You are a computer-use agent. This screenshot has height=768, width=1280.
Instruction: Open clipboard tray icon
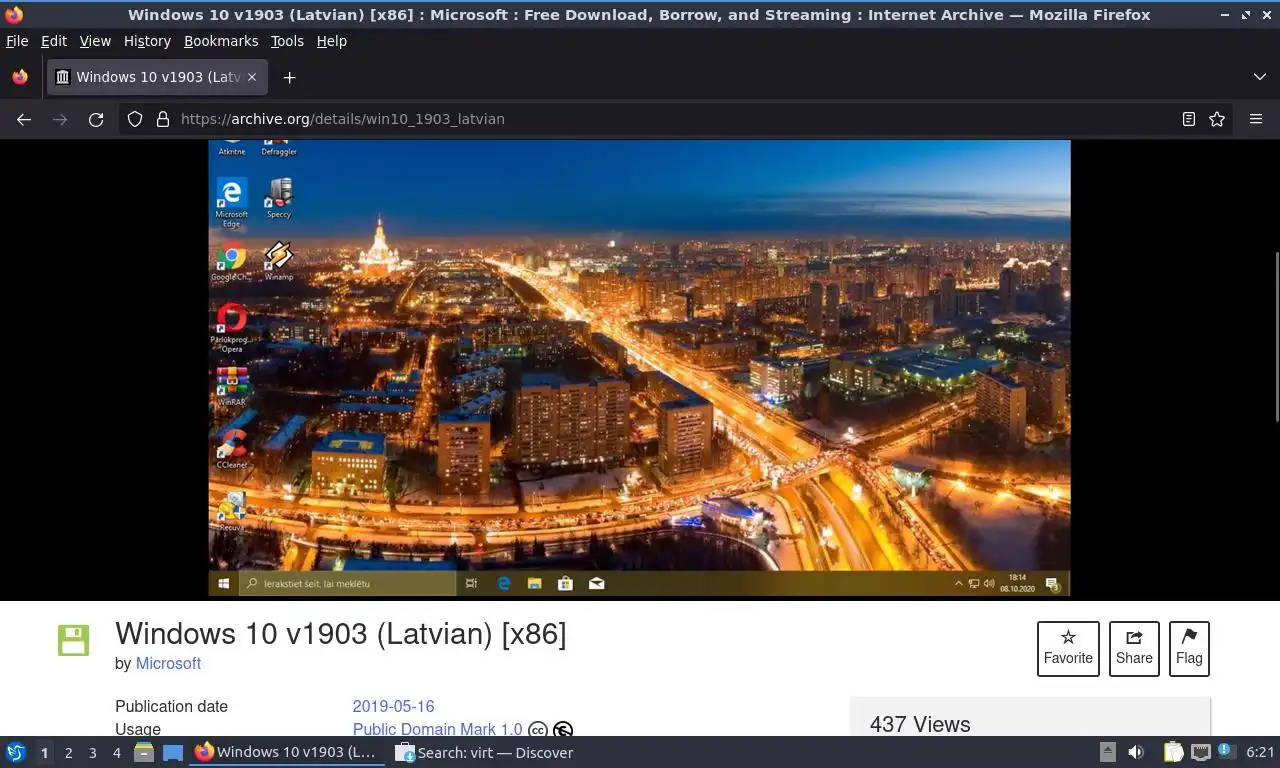tap(1173, 752)
